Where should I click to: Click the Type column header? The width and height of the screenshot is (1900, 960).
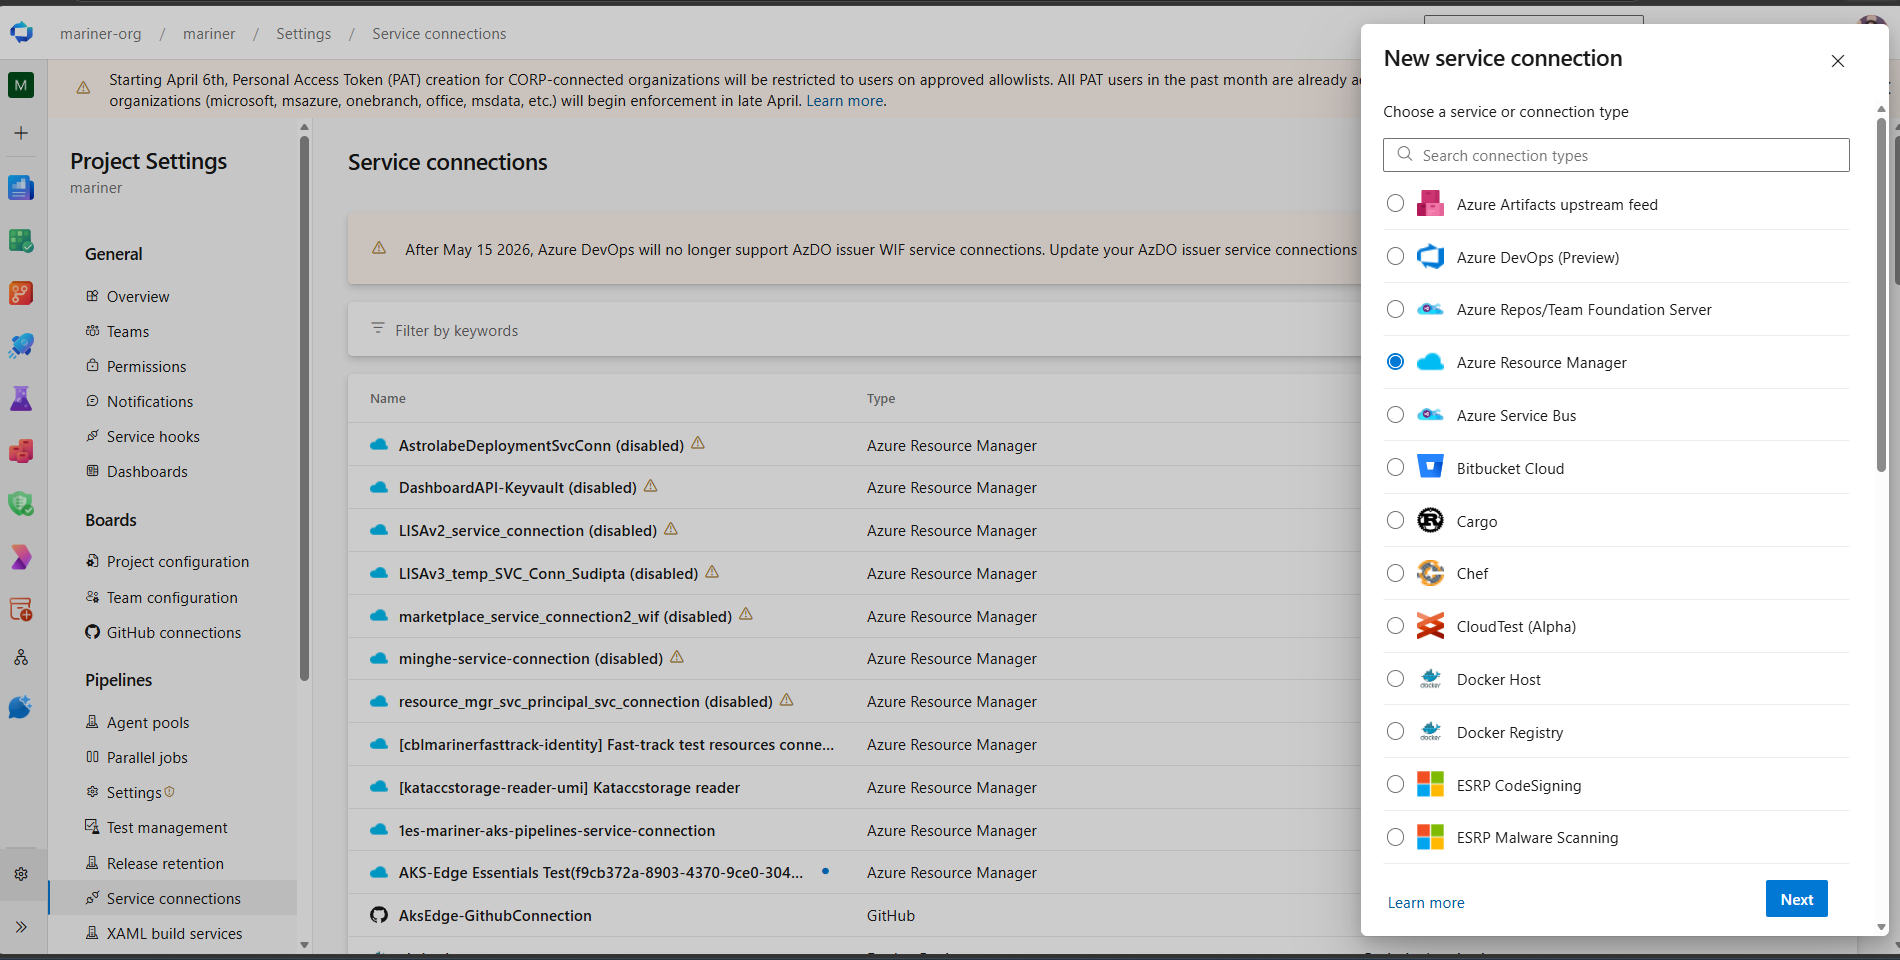tap(881, 398)
